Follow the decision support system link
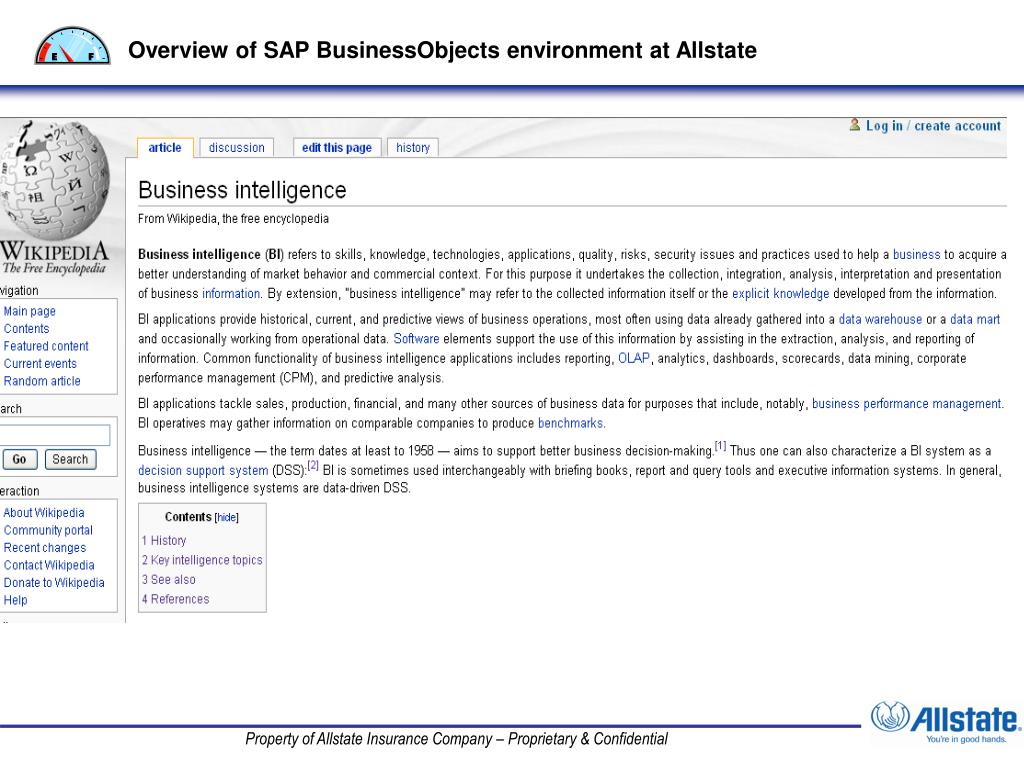Screen dimensions: 1024x768 click(203, 470)
